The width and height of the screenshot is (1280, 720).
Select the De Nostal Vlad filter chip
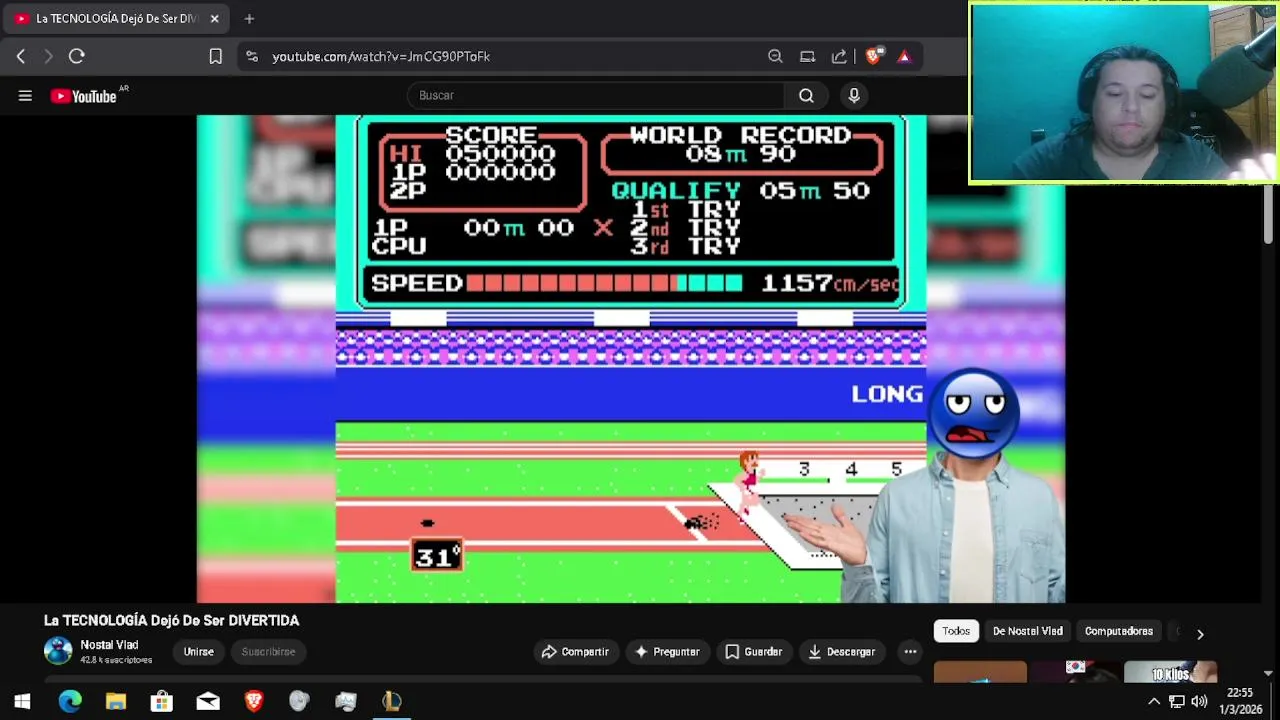(1027, 631)
